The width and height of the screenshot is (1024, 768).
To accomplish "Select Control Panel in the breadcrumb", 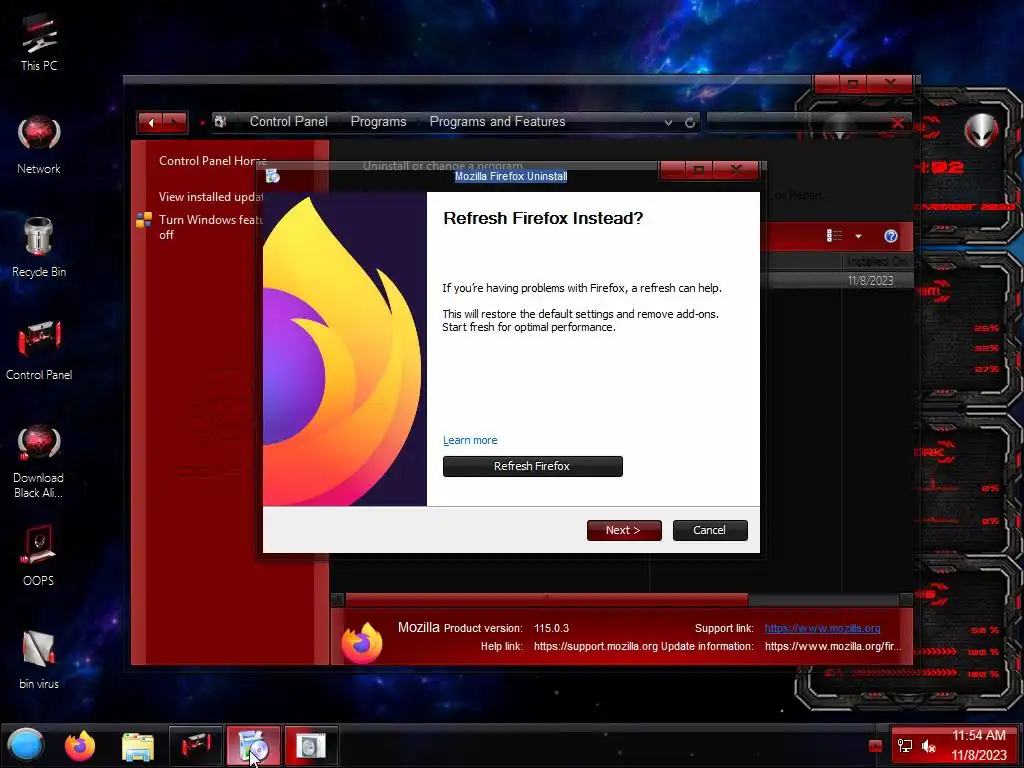I will [289, 121].
